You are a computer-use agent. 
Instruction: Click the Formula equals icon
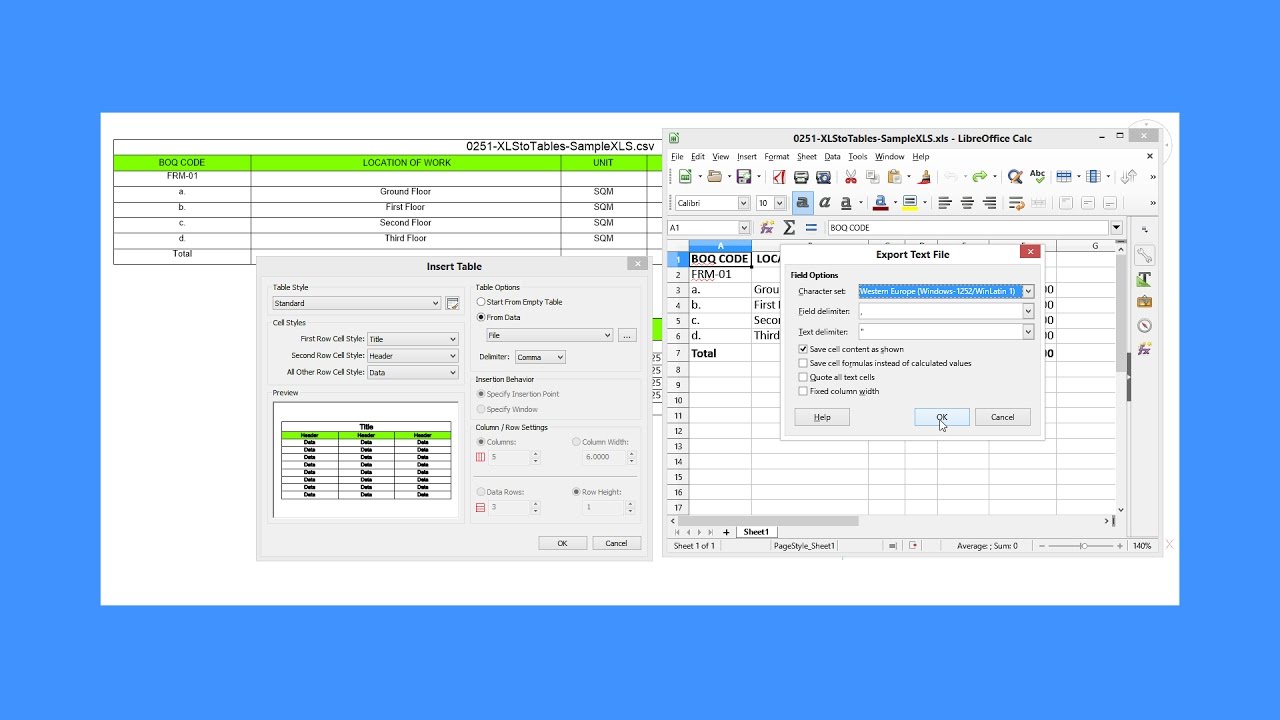click(x=811, y=228)
